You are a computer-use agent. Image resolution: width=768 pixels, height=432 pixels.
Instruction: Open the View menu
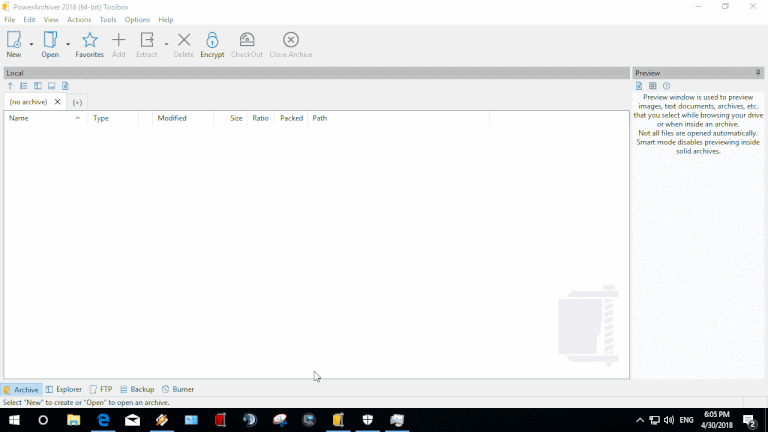[x=51, y=20]
